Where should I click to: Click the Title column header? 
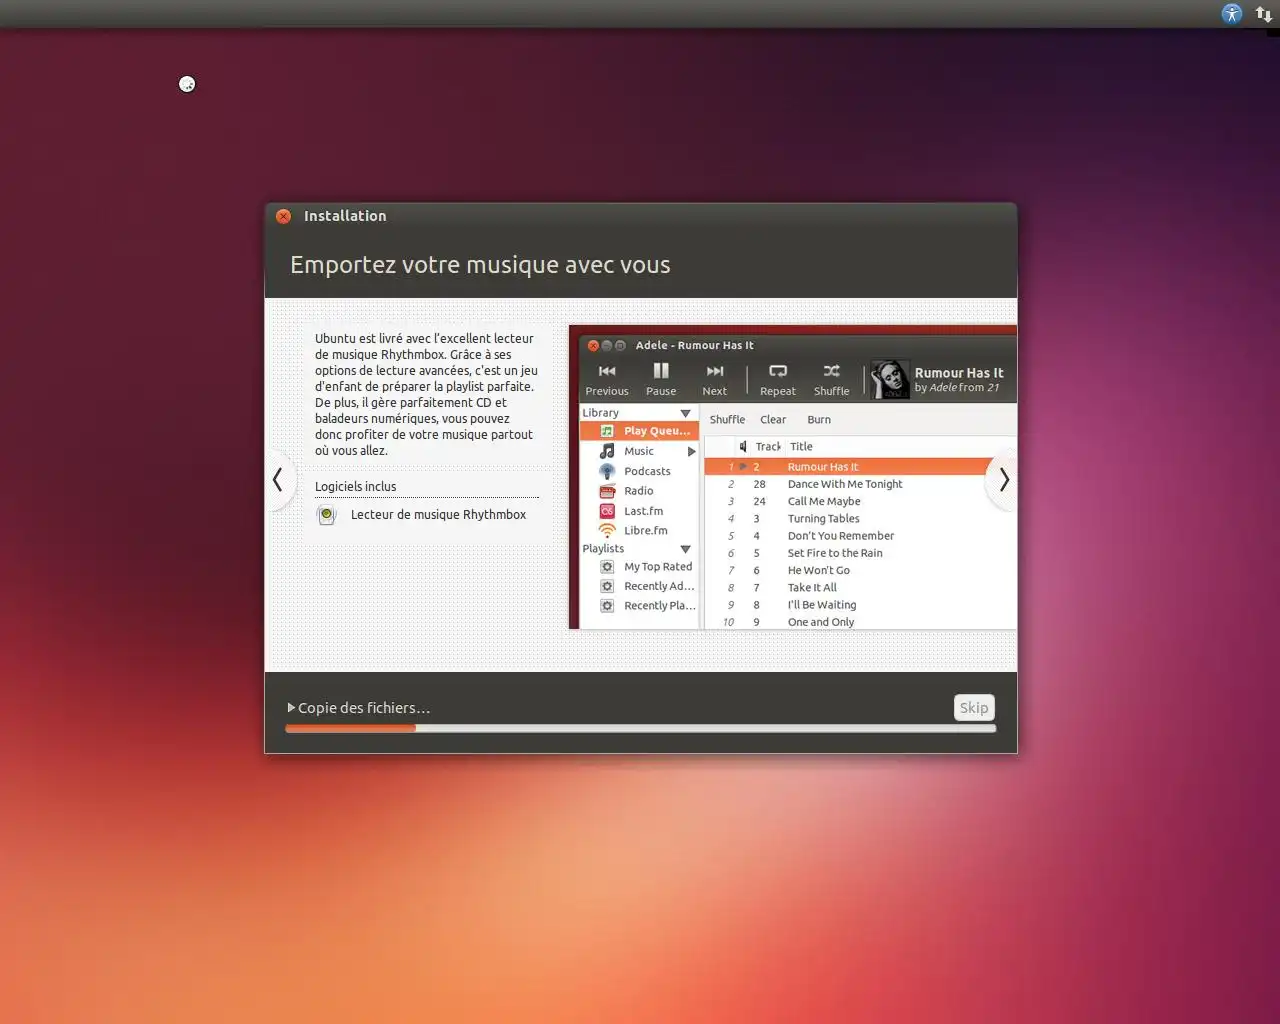point(801,447)
